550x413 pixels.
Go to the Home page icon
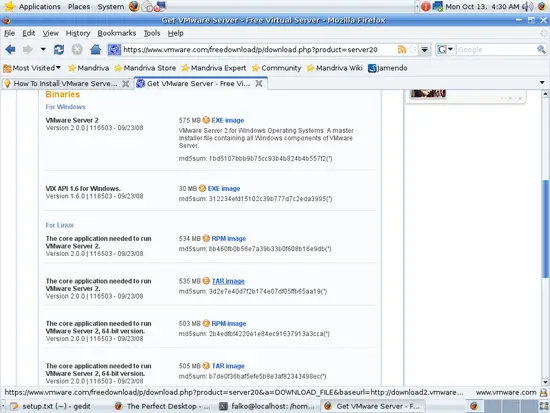pos(95,50)
